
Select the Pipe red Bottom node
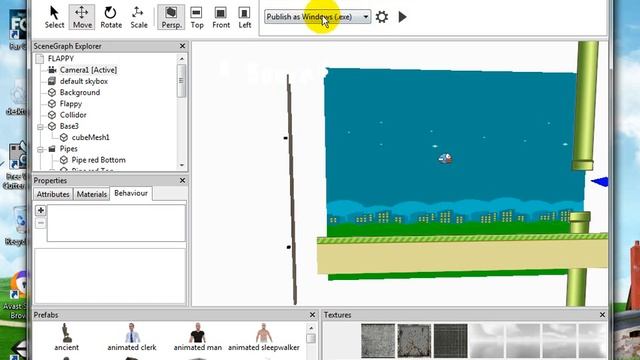tap(98, 160)
